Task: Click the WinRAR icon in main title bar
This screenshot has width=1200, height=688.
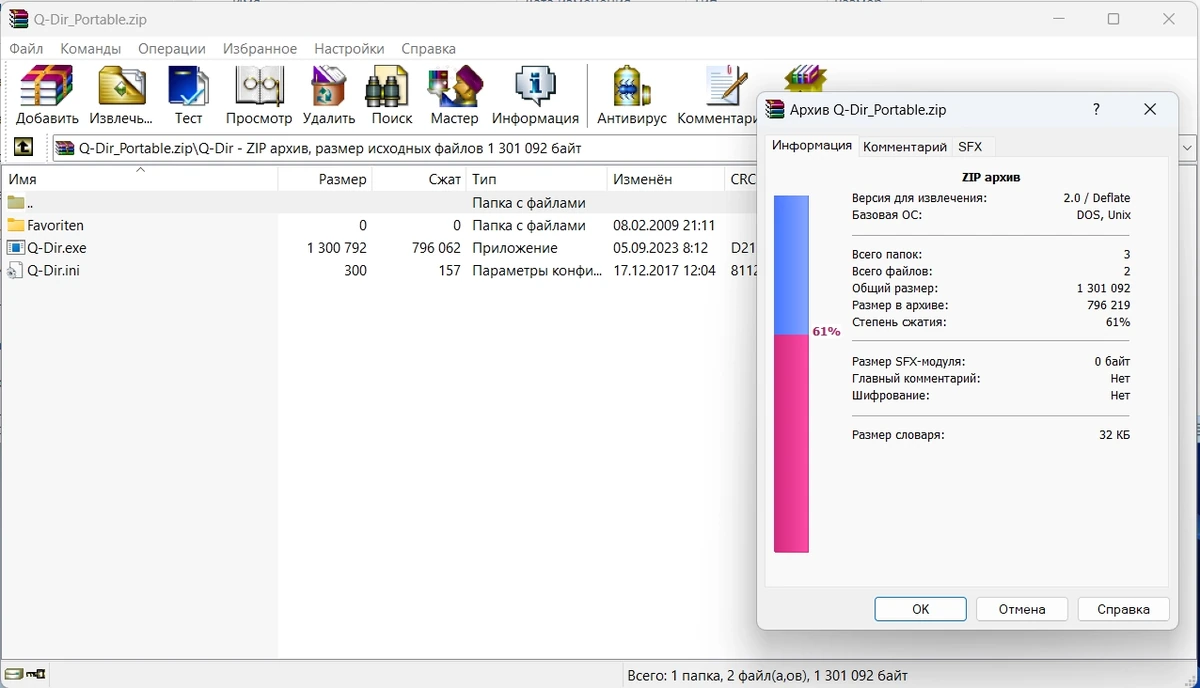Action: (17, 19)
